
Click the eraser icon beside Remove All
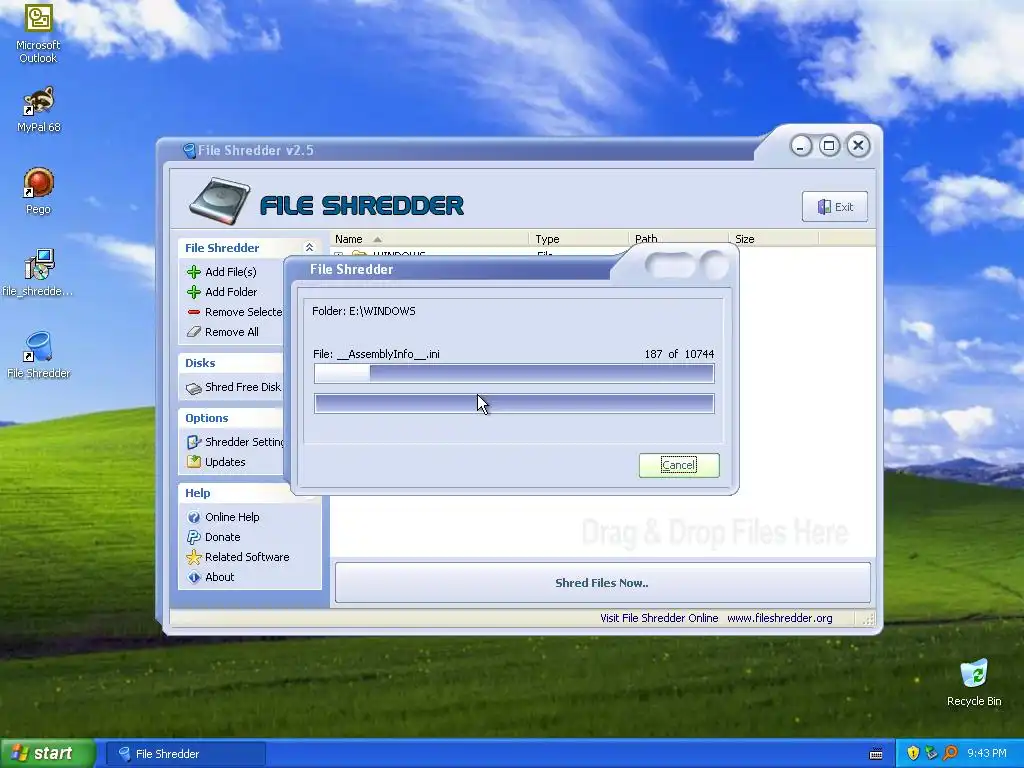[194, 332]
